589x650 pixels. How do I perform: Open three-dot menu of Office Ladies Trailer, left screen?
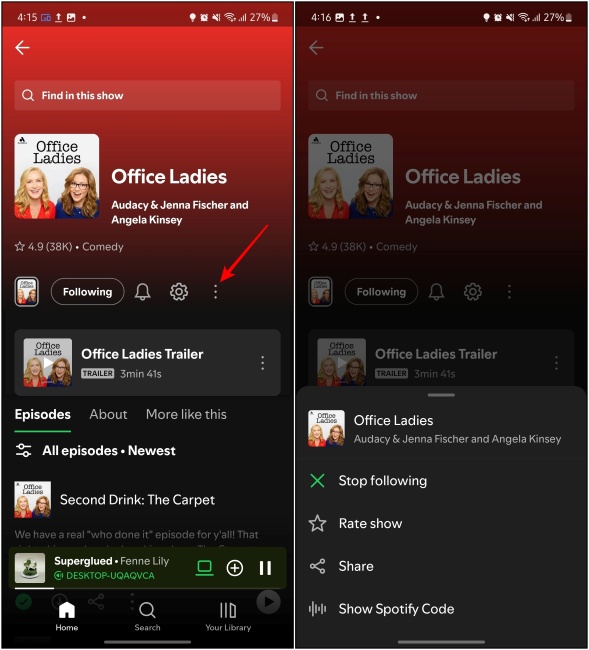262,363
